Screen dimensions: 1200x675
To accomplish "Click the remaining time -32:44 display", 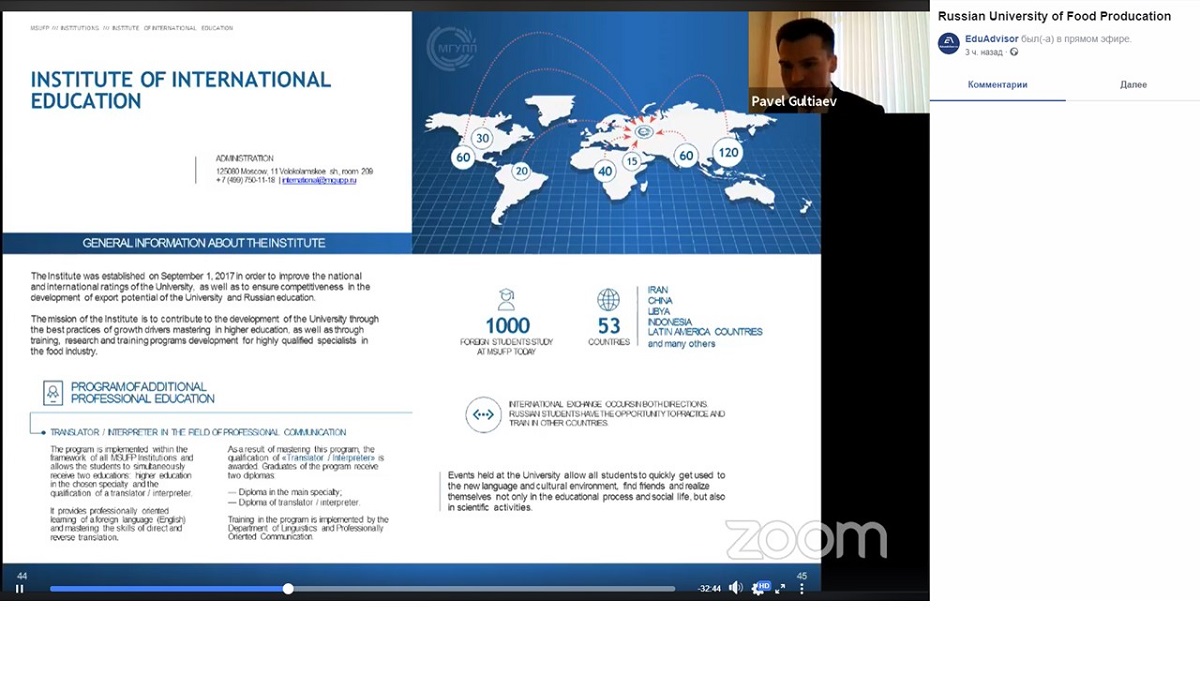I will coord(709,589).
